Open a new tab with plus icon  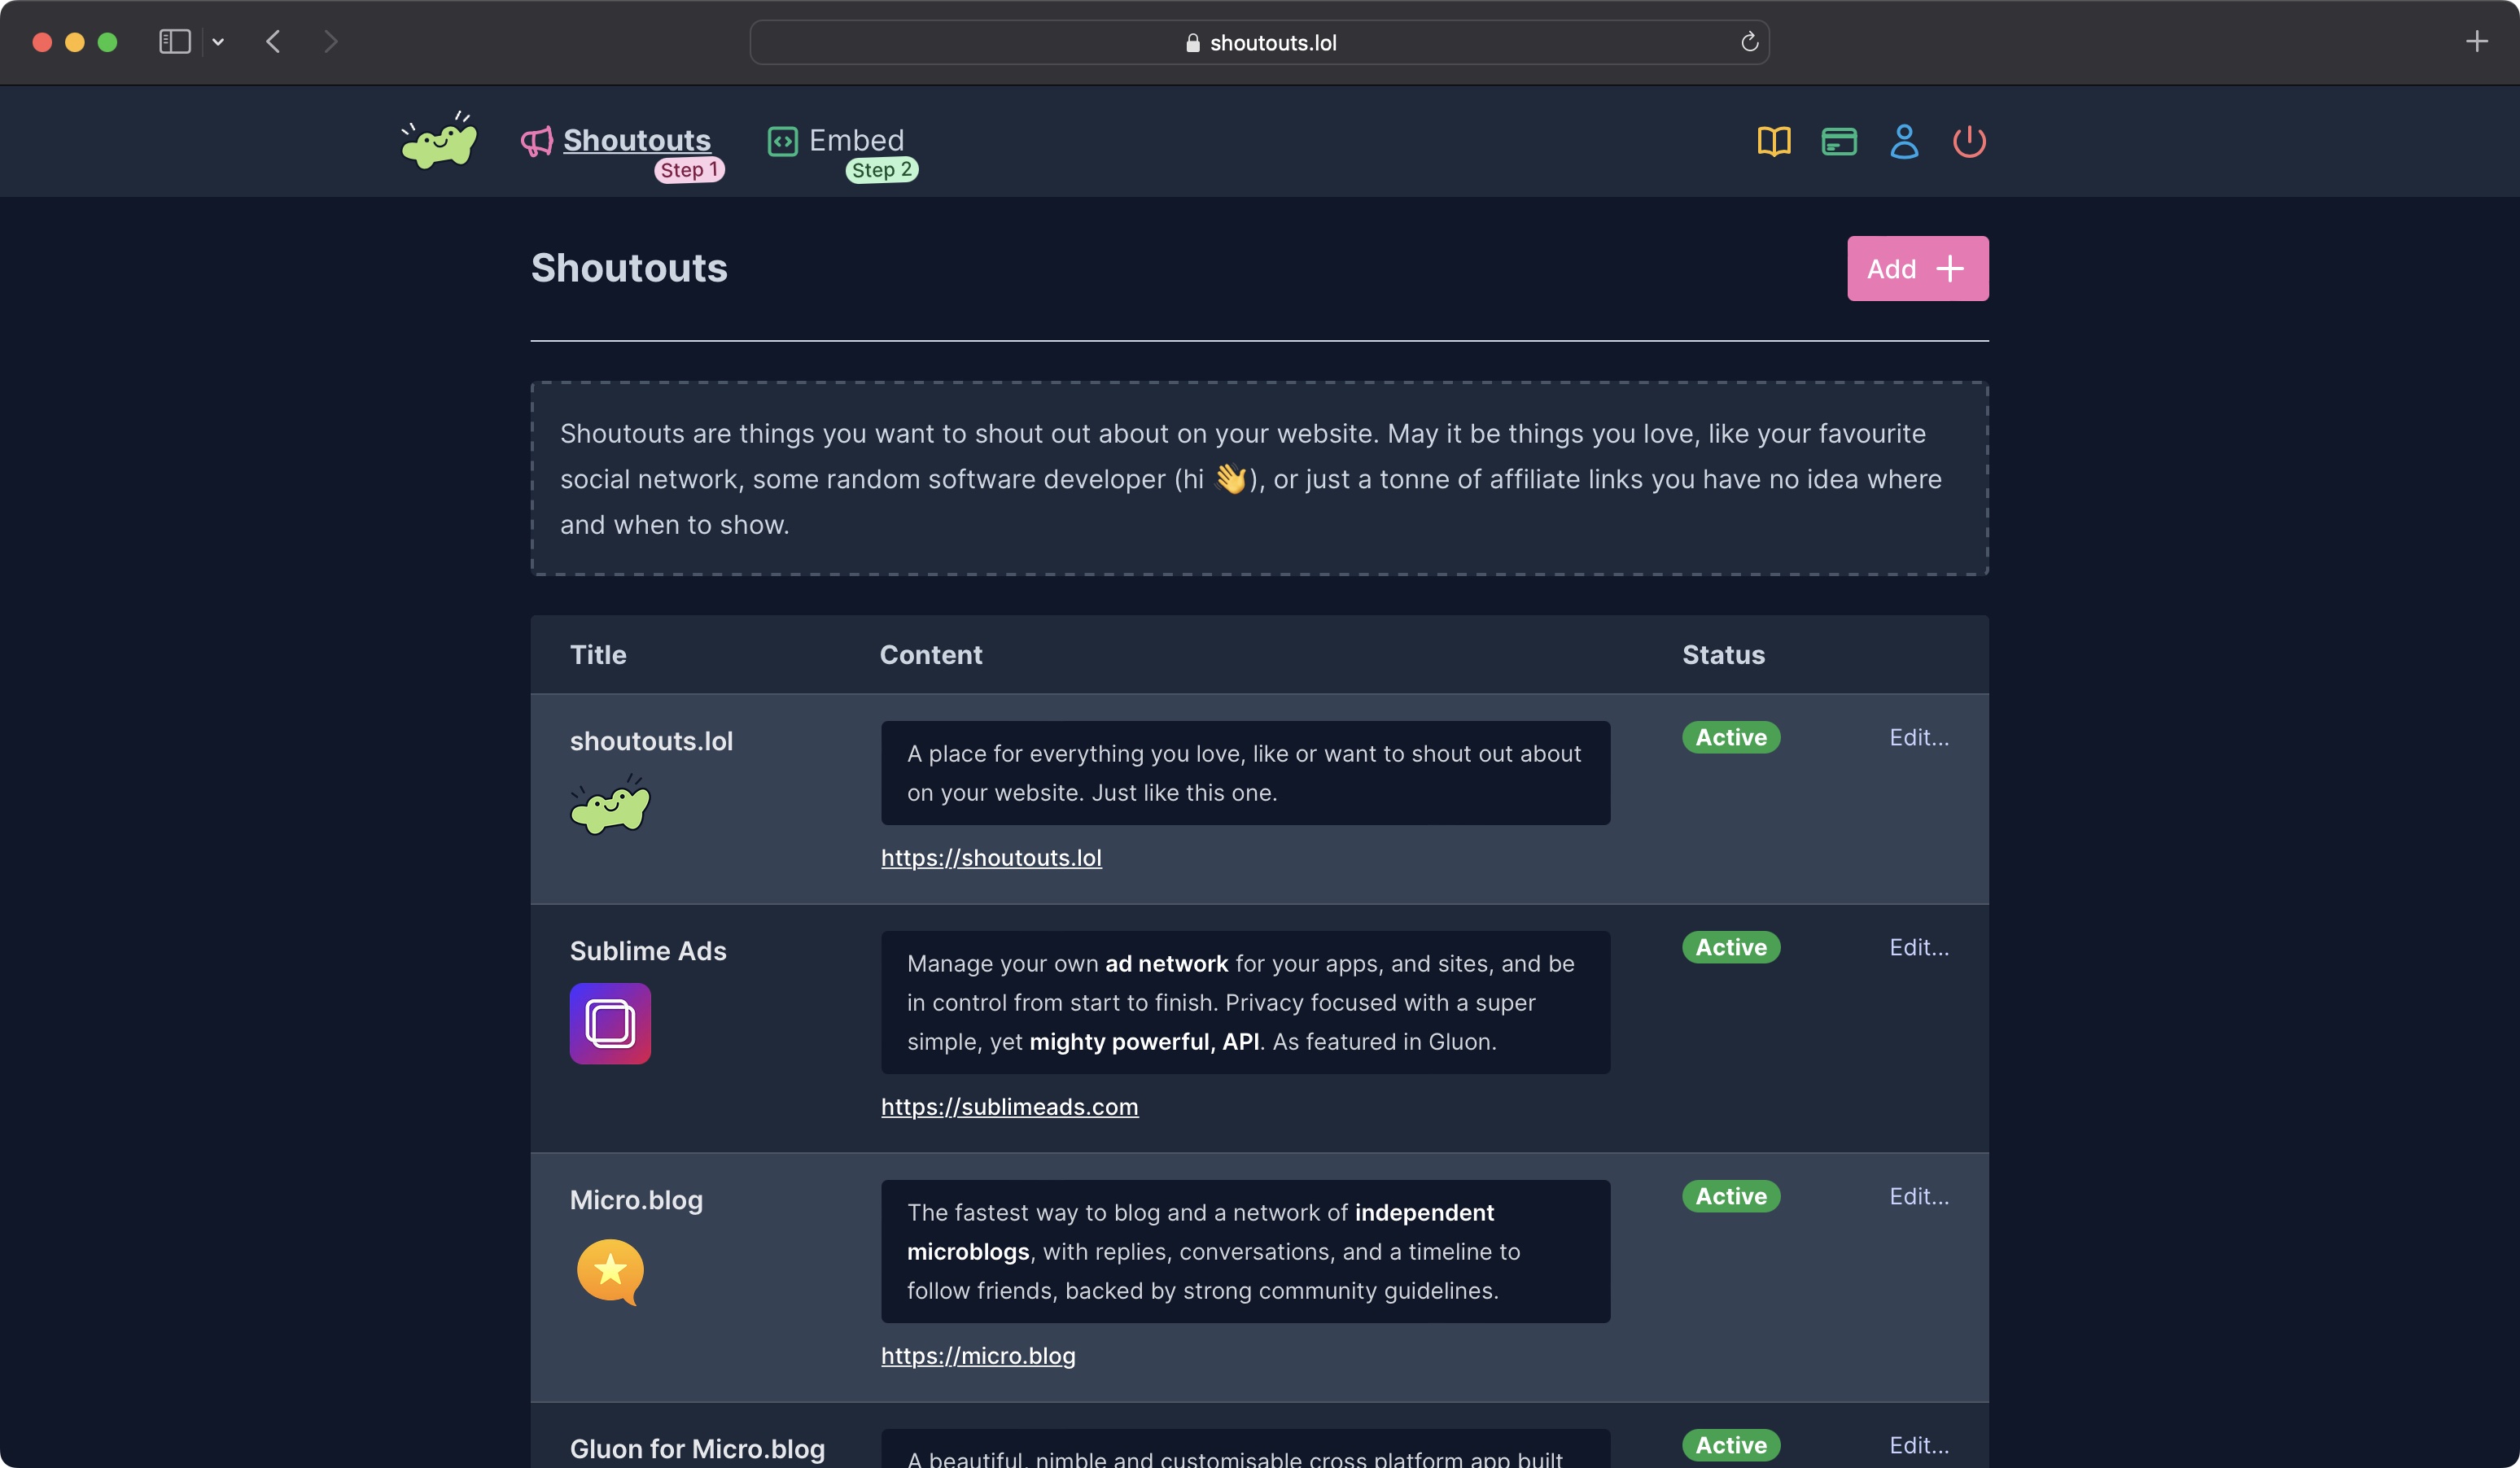click(x=2476, y=42)
